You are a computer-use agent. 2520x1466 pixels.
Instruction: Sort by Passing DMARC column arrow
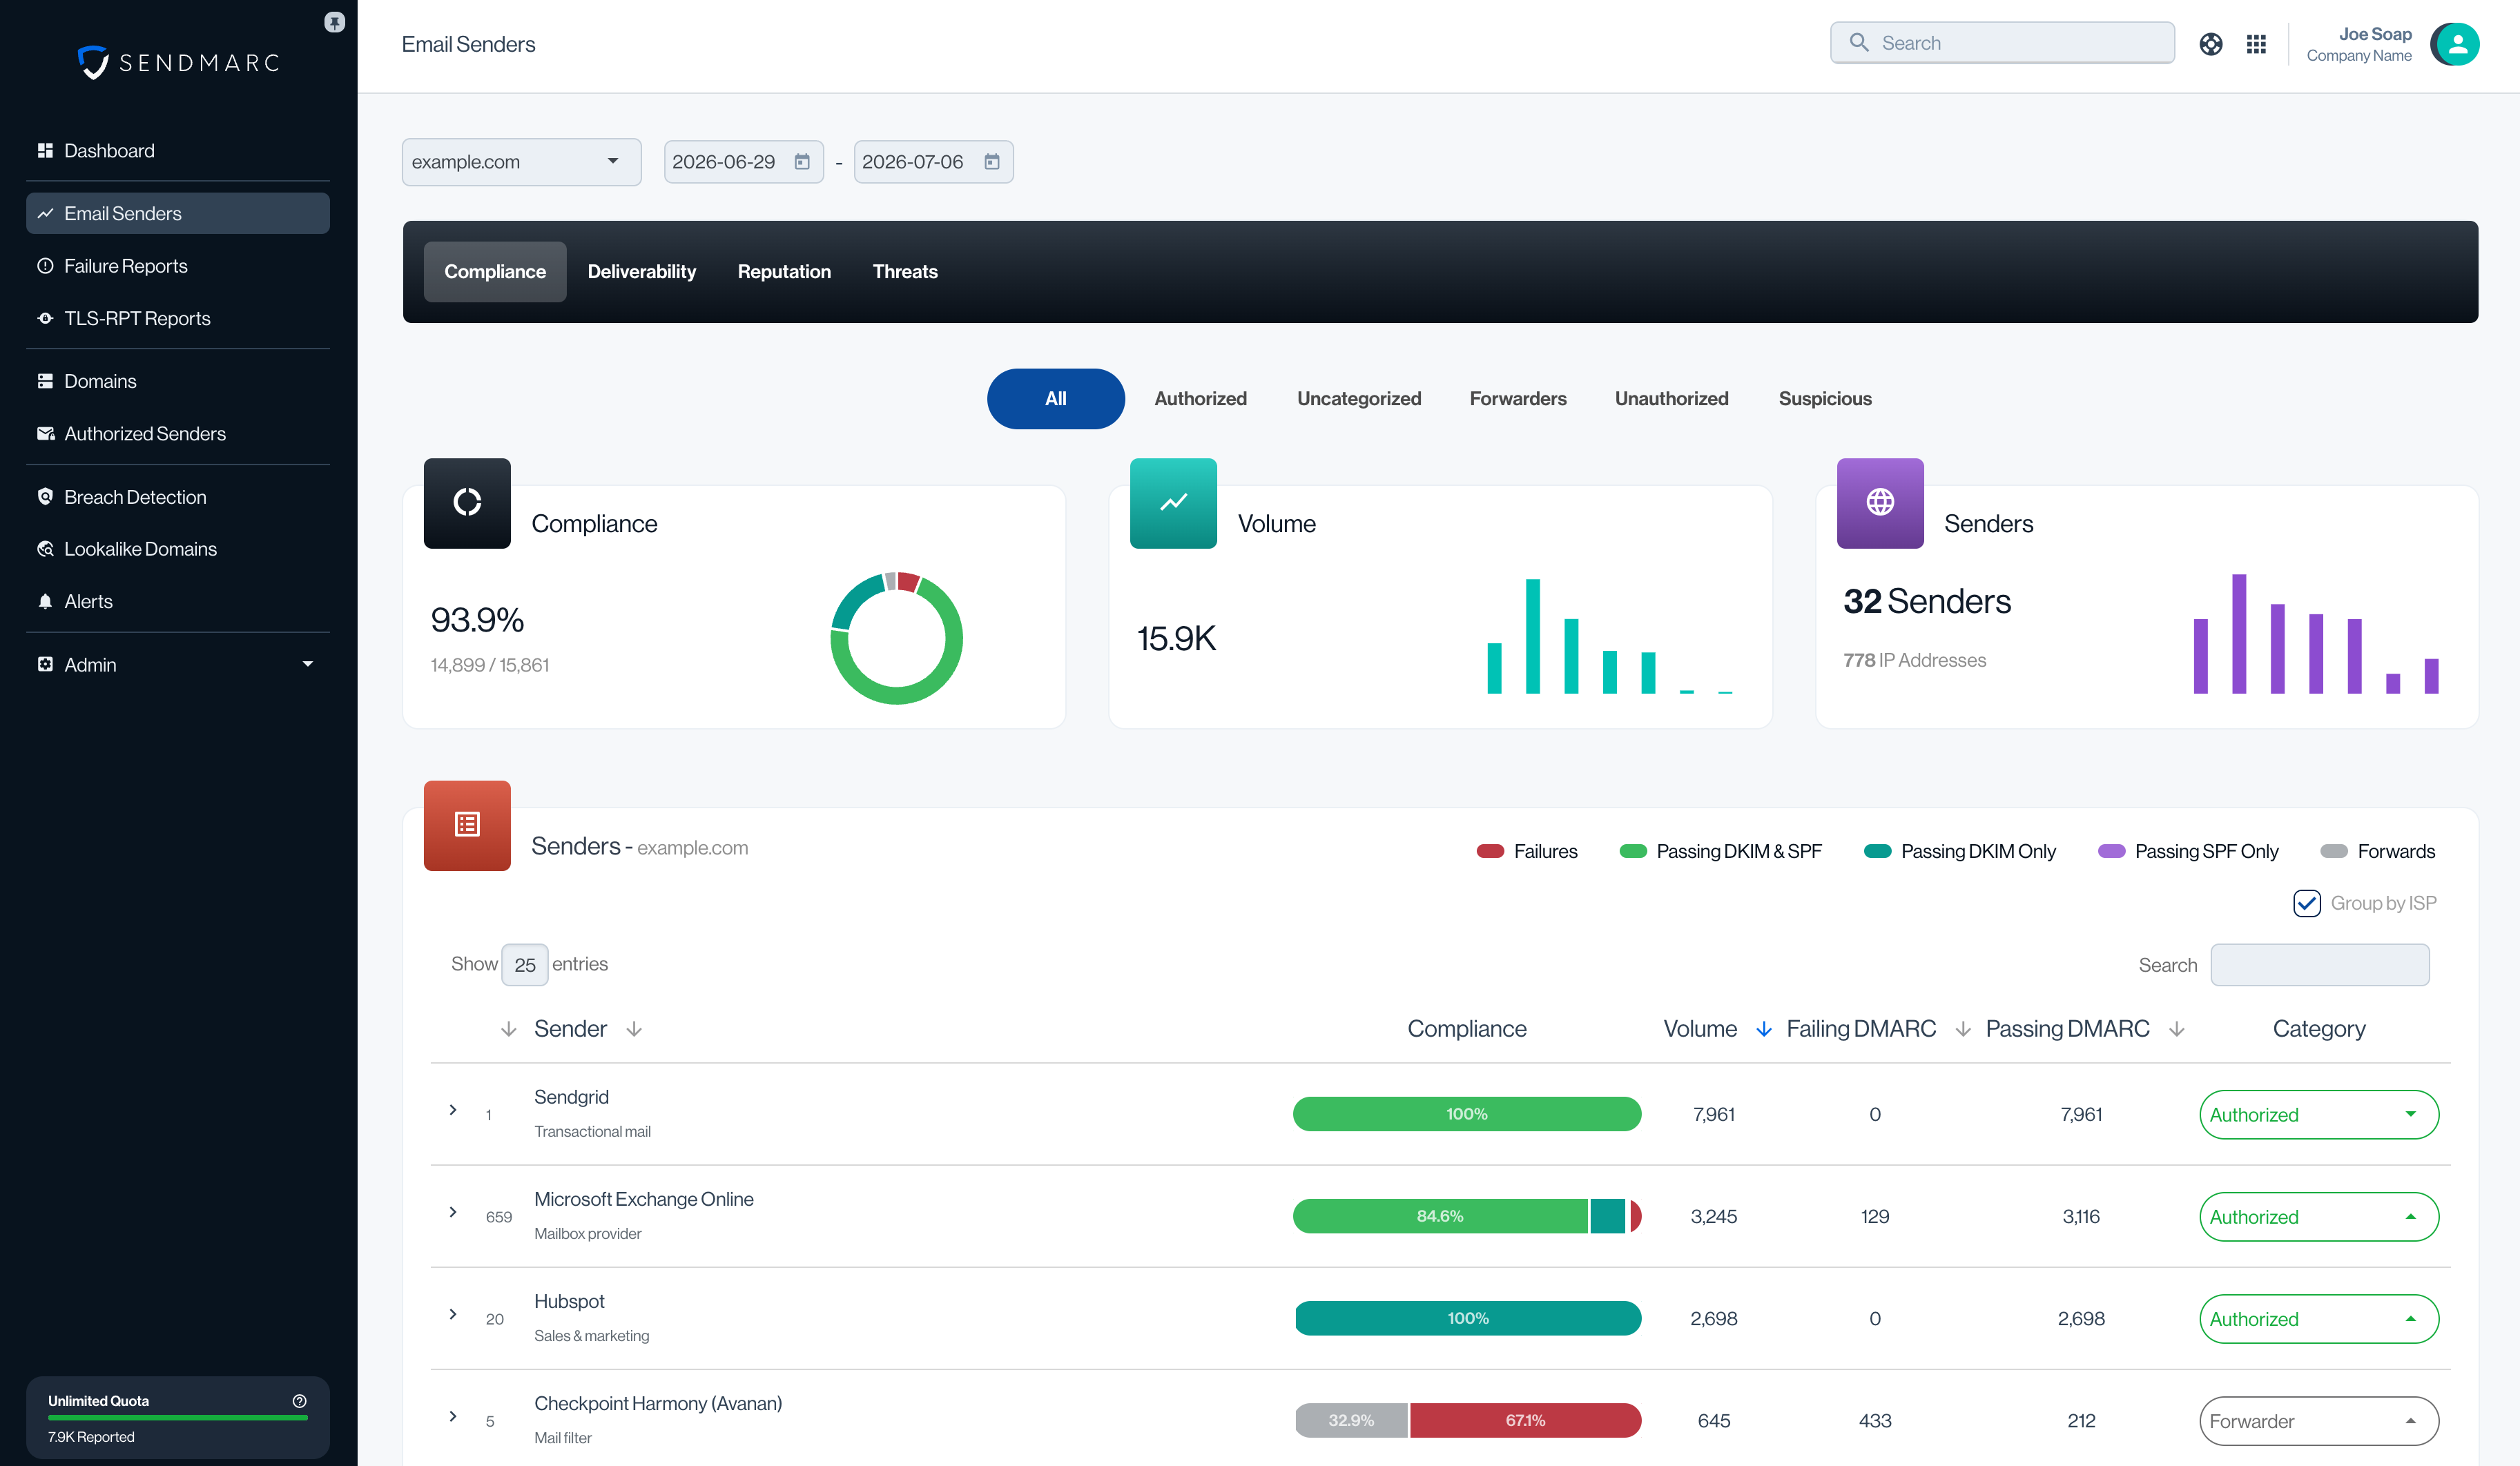click(2177, 1029)
